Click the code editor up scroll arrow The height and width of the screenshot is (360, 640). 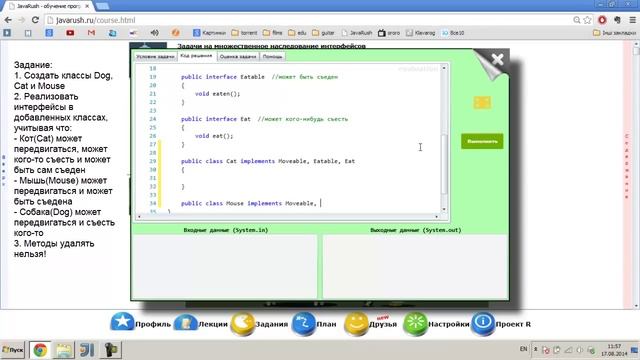point(444,68)
